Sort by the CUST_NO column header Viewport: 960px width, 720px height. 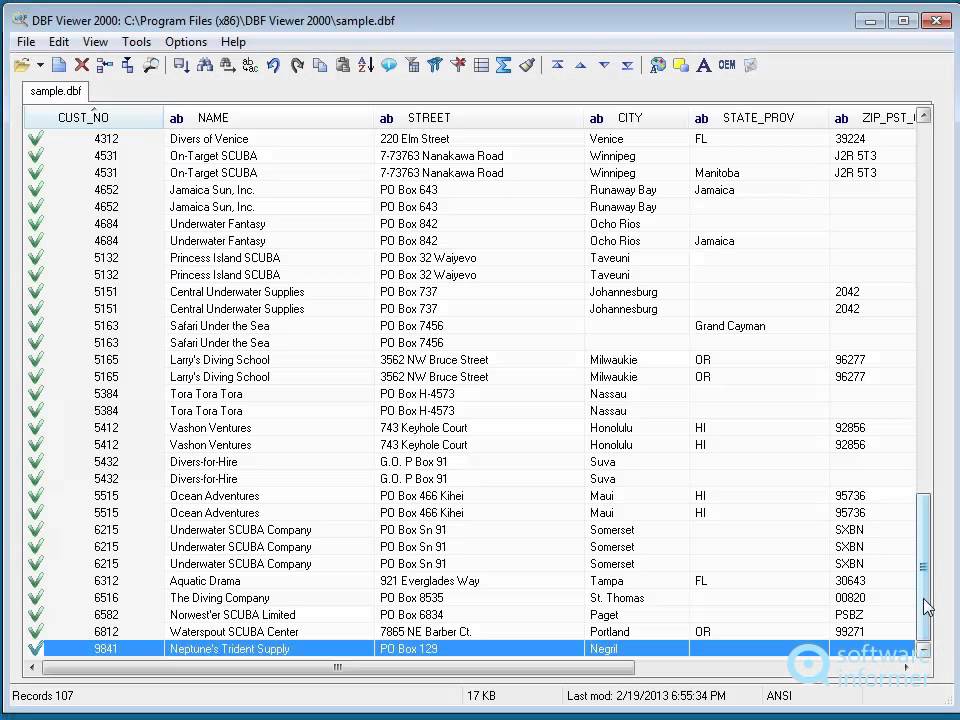[x=94, y=118]
